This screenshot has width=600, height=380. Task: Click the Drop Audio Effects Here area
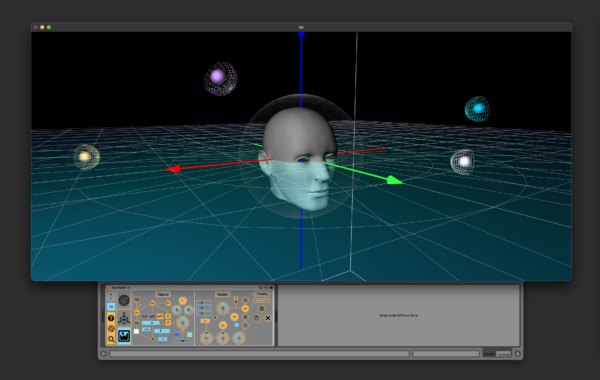(398, 315)
